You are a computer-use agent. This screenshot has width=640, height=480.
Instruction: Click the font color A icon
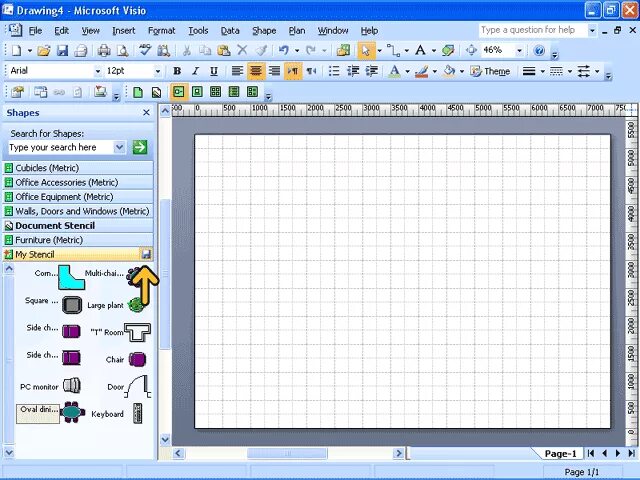[x=394, y=71]
